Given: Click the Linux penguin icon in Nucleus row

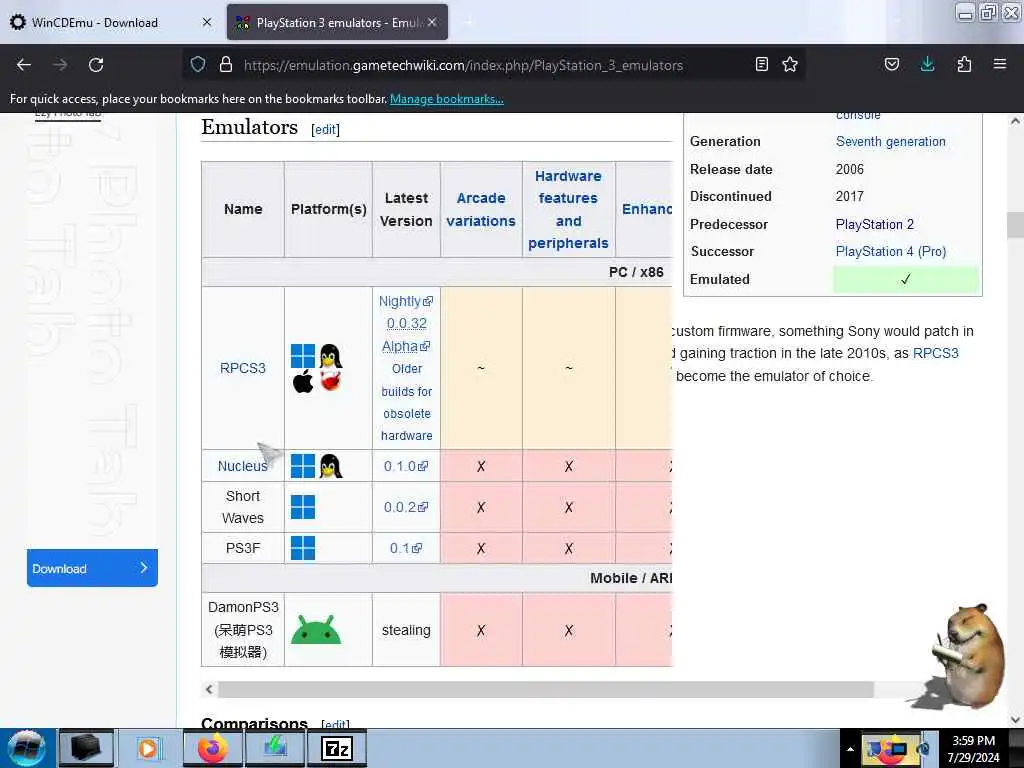Looking at the screenshot, I should coord(331,466).
